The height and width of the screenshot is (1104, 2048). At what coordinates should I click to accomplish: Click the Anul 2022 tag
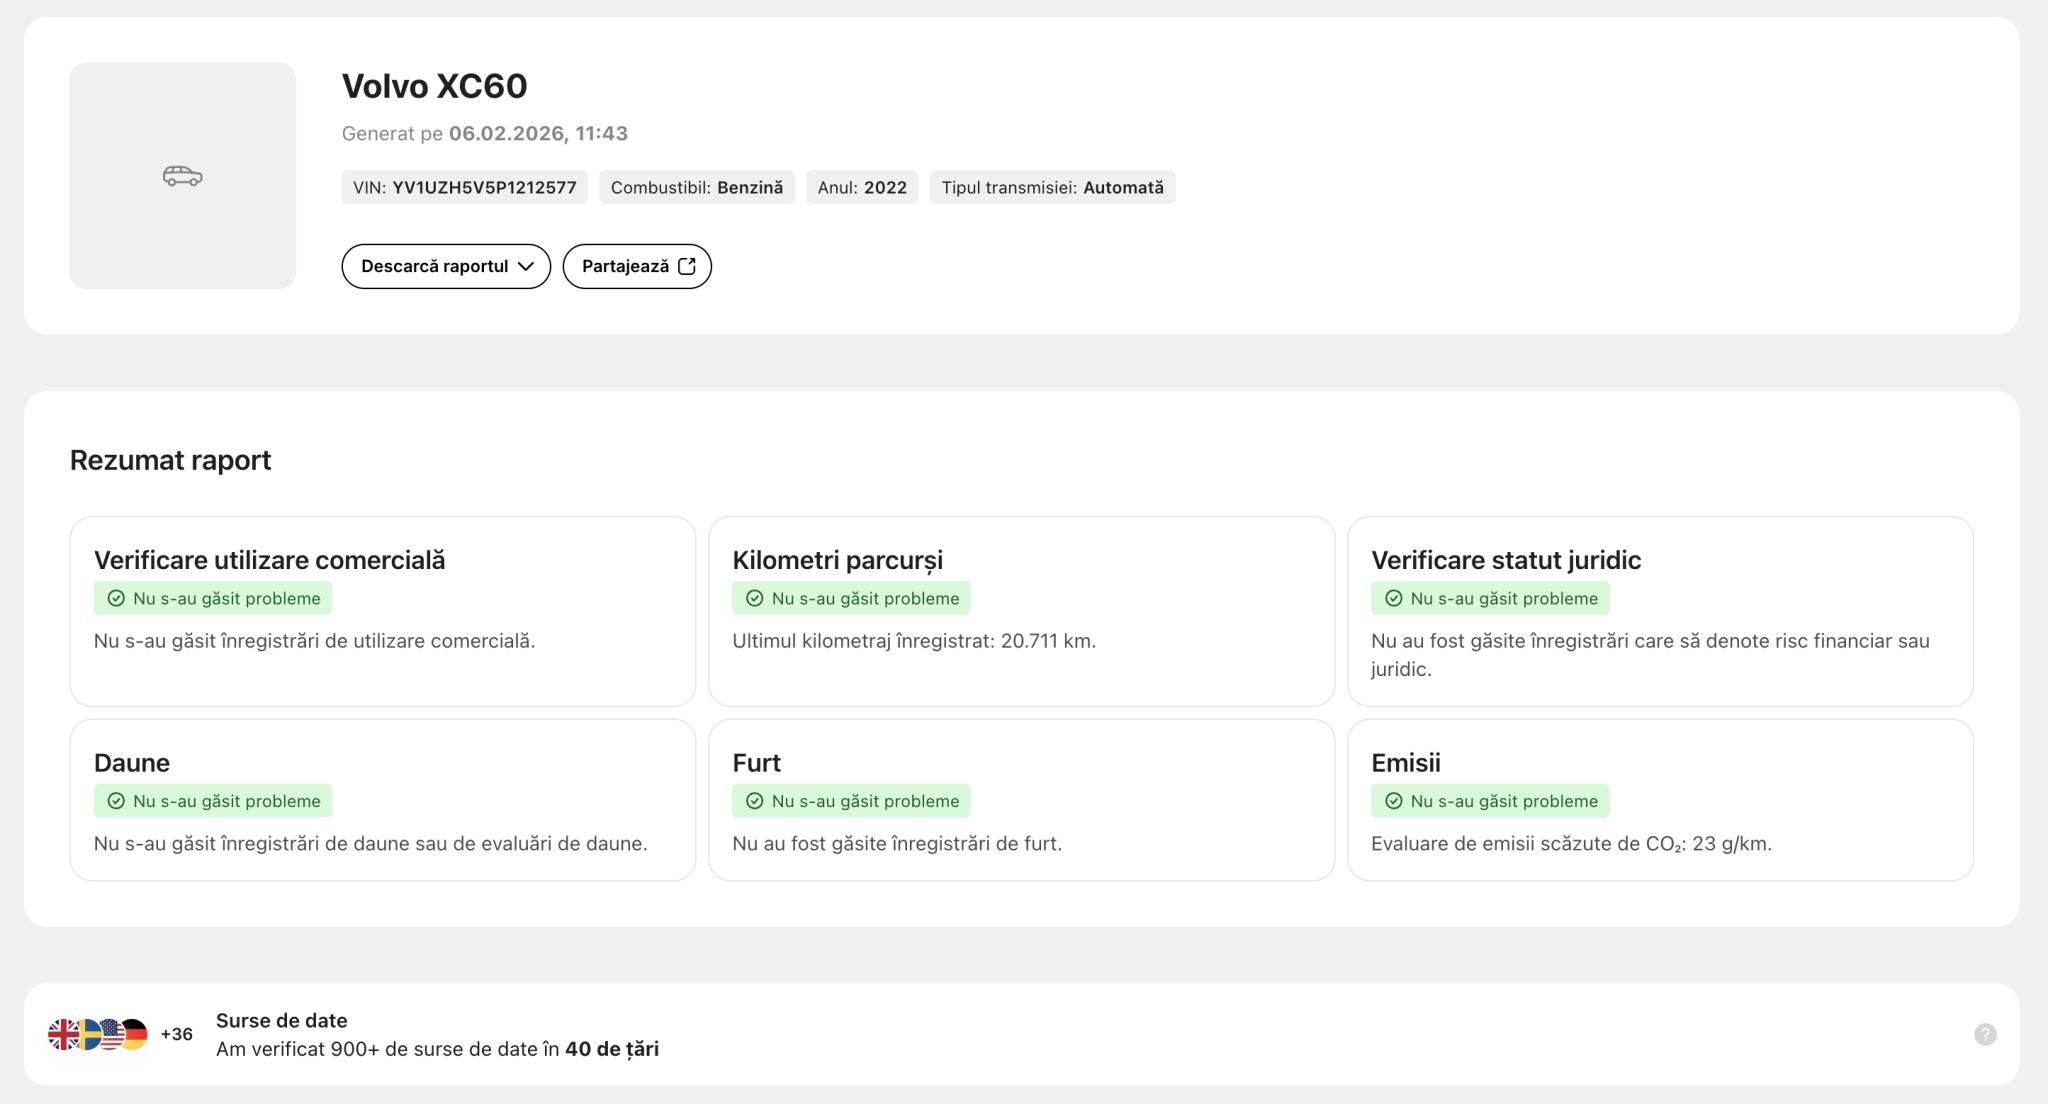(x=861, y=187)
